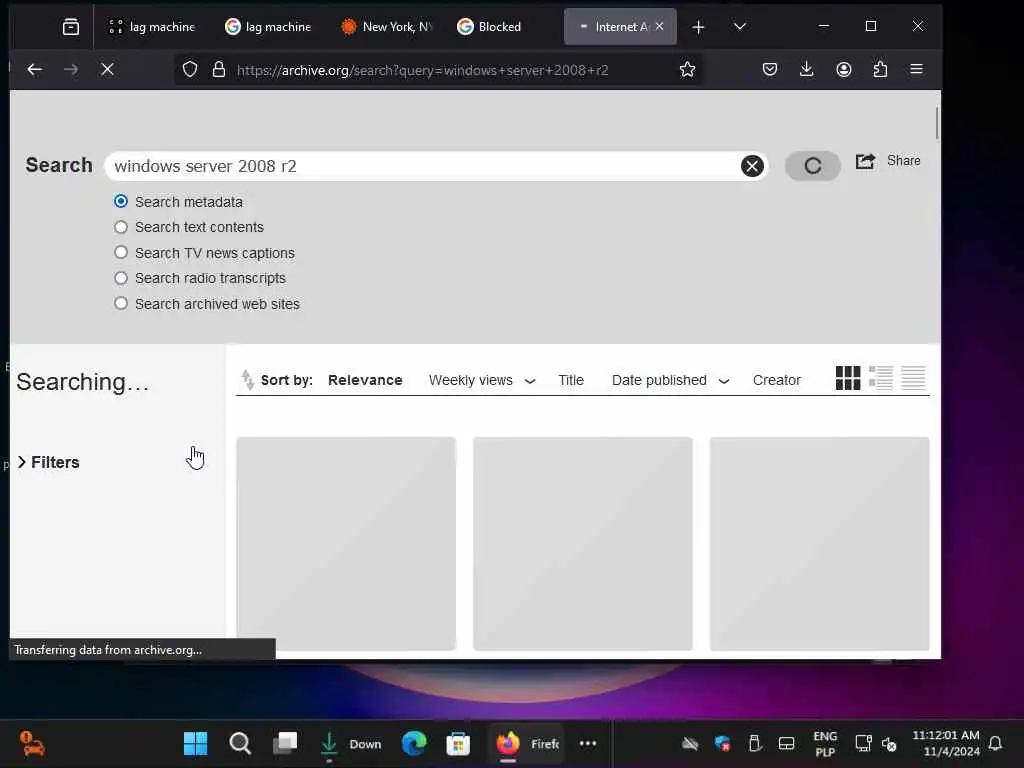Bookmark this page with the star icon
Screen dimensions: 1024x768
687,69
